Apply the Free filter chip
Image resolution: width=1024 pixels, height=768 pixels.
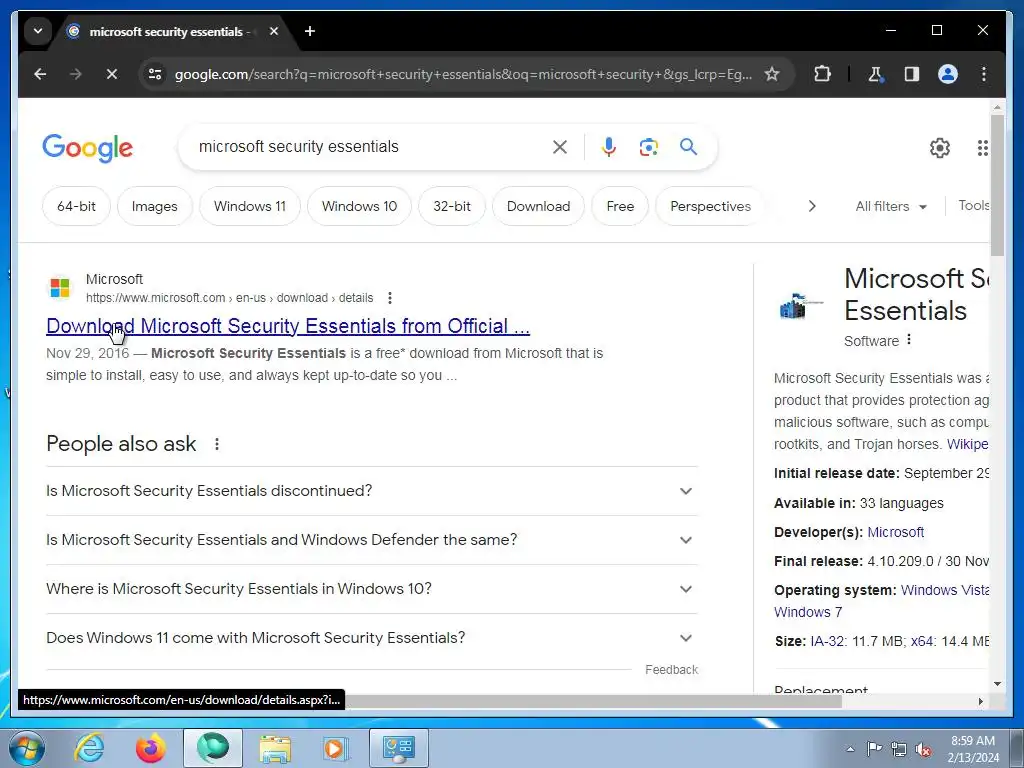click(620, 206)
